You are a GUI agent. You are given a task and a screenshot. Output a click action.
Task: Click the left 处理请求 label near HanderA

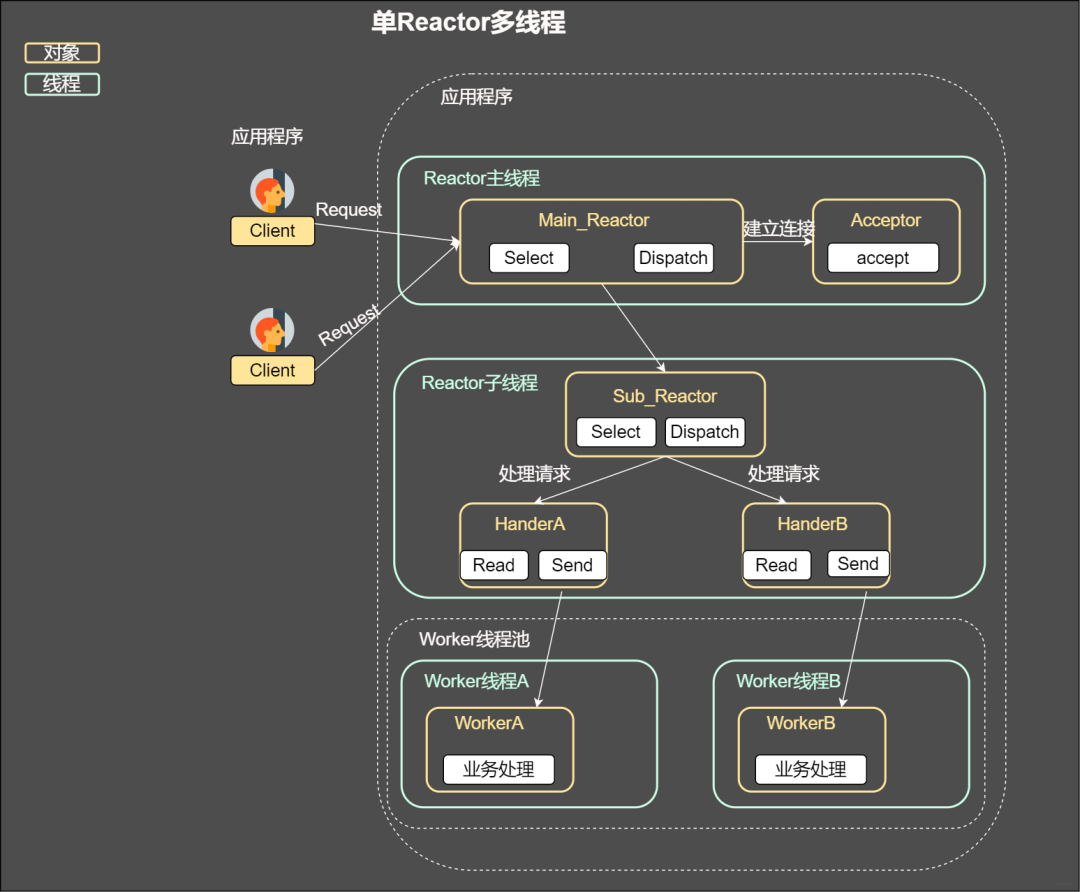(x=534, y=474)
